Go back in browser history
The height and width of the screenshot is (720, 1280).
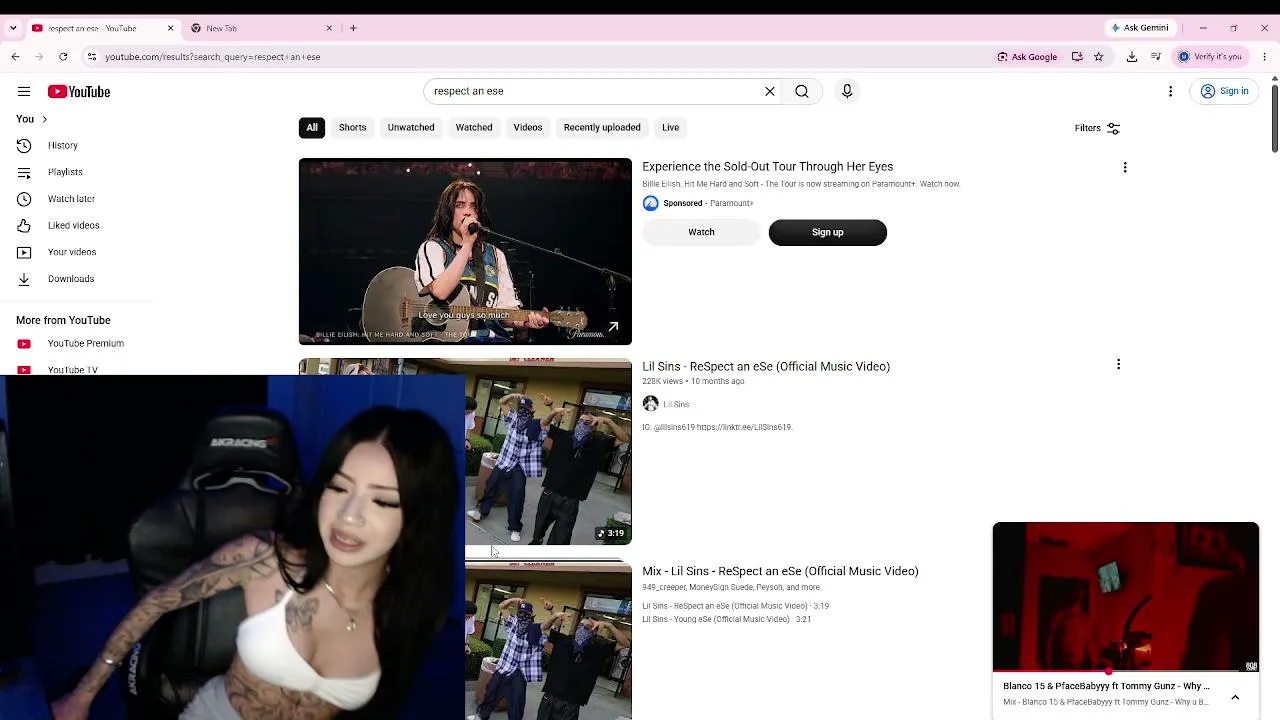click(16, 57)
